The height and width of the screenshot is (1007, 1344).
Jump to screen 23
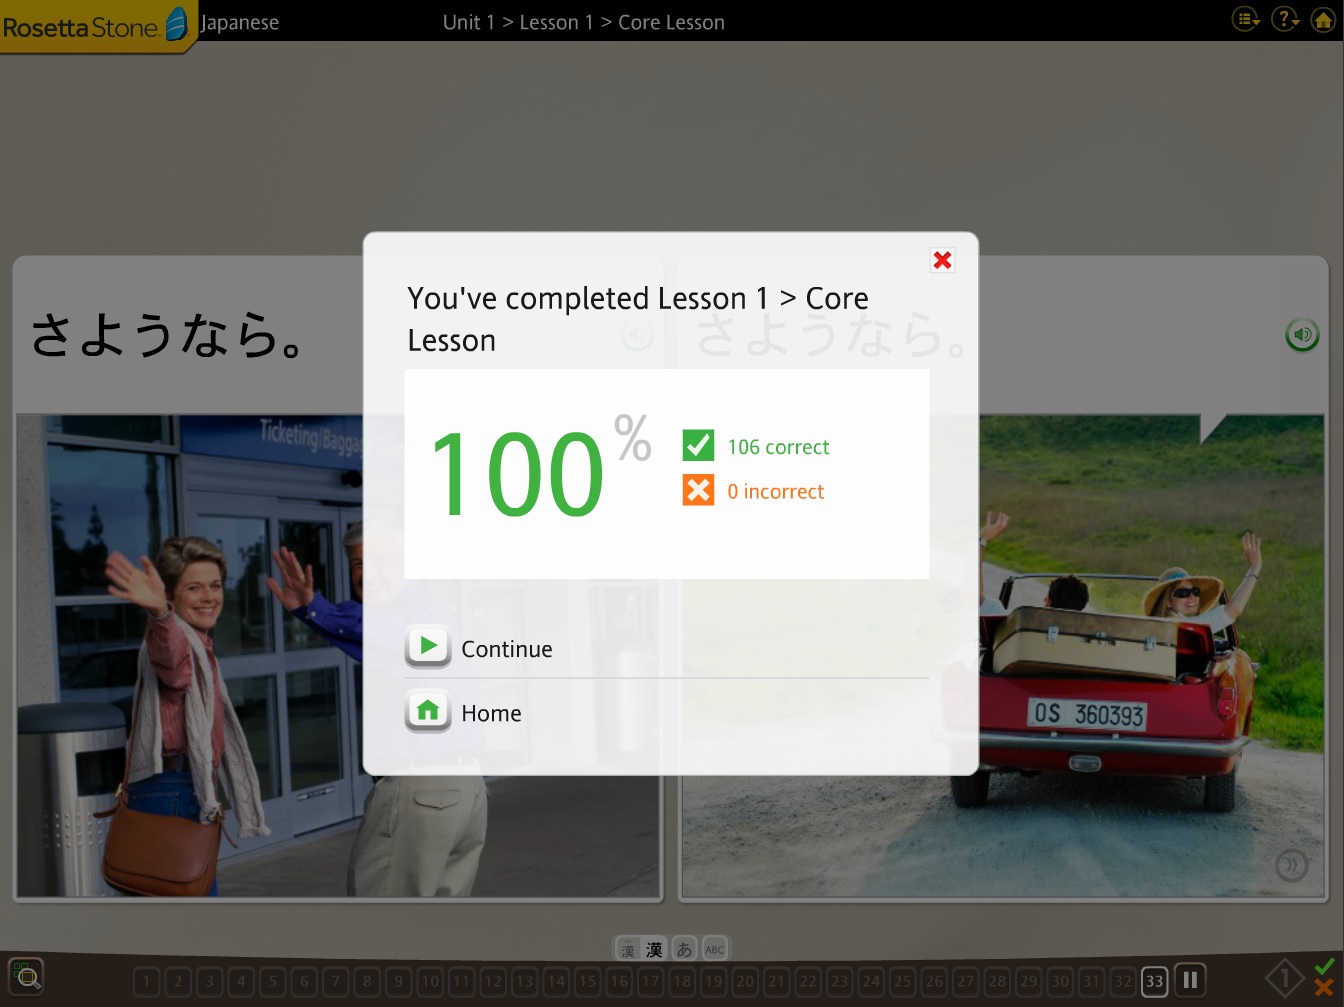click(839, 981)
